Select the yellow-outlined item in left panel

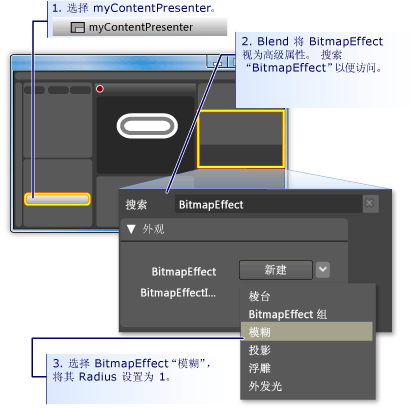[x=57, y=199]
